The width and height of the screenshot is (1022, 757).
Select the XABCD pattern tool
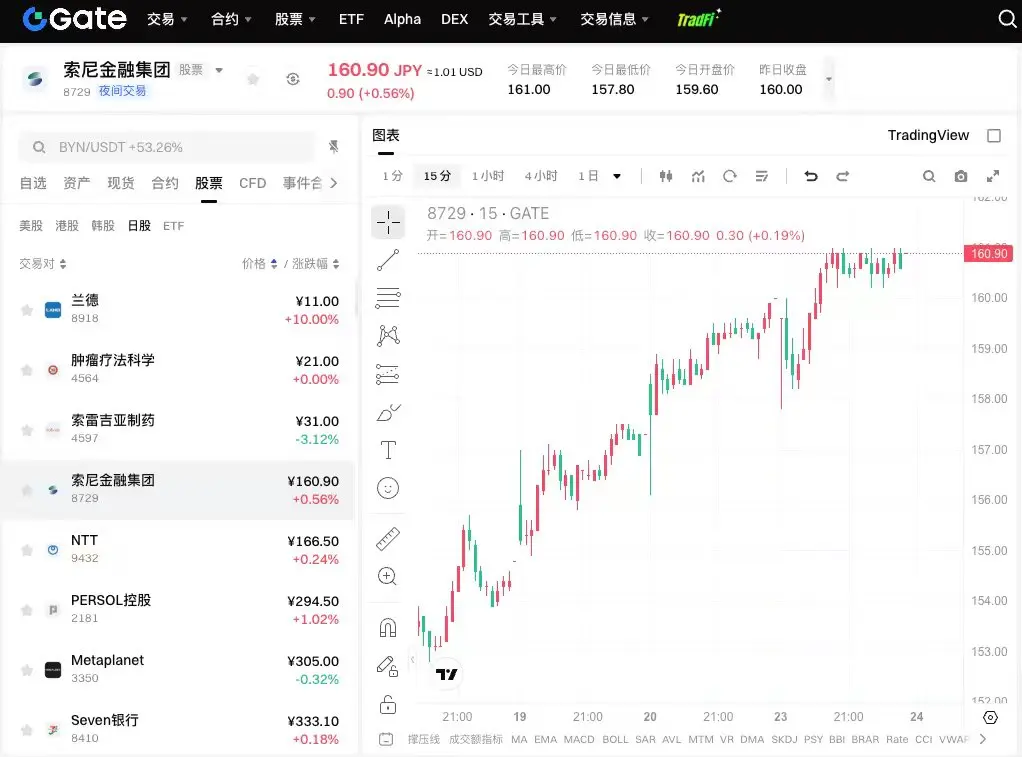click(x=388, y=336)
